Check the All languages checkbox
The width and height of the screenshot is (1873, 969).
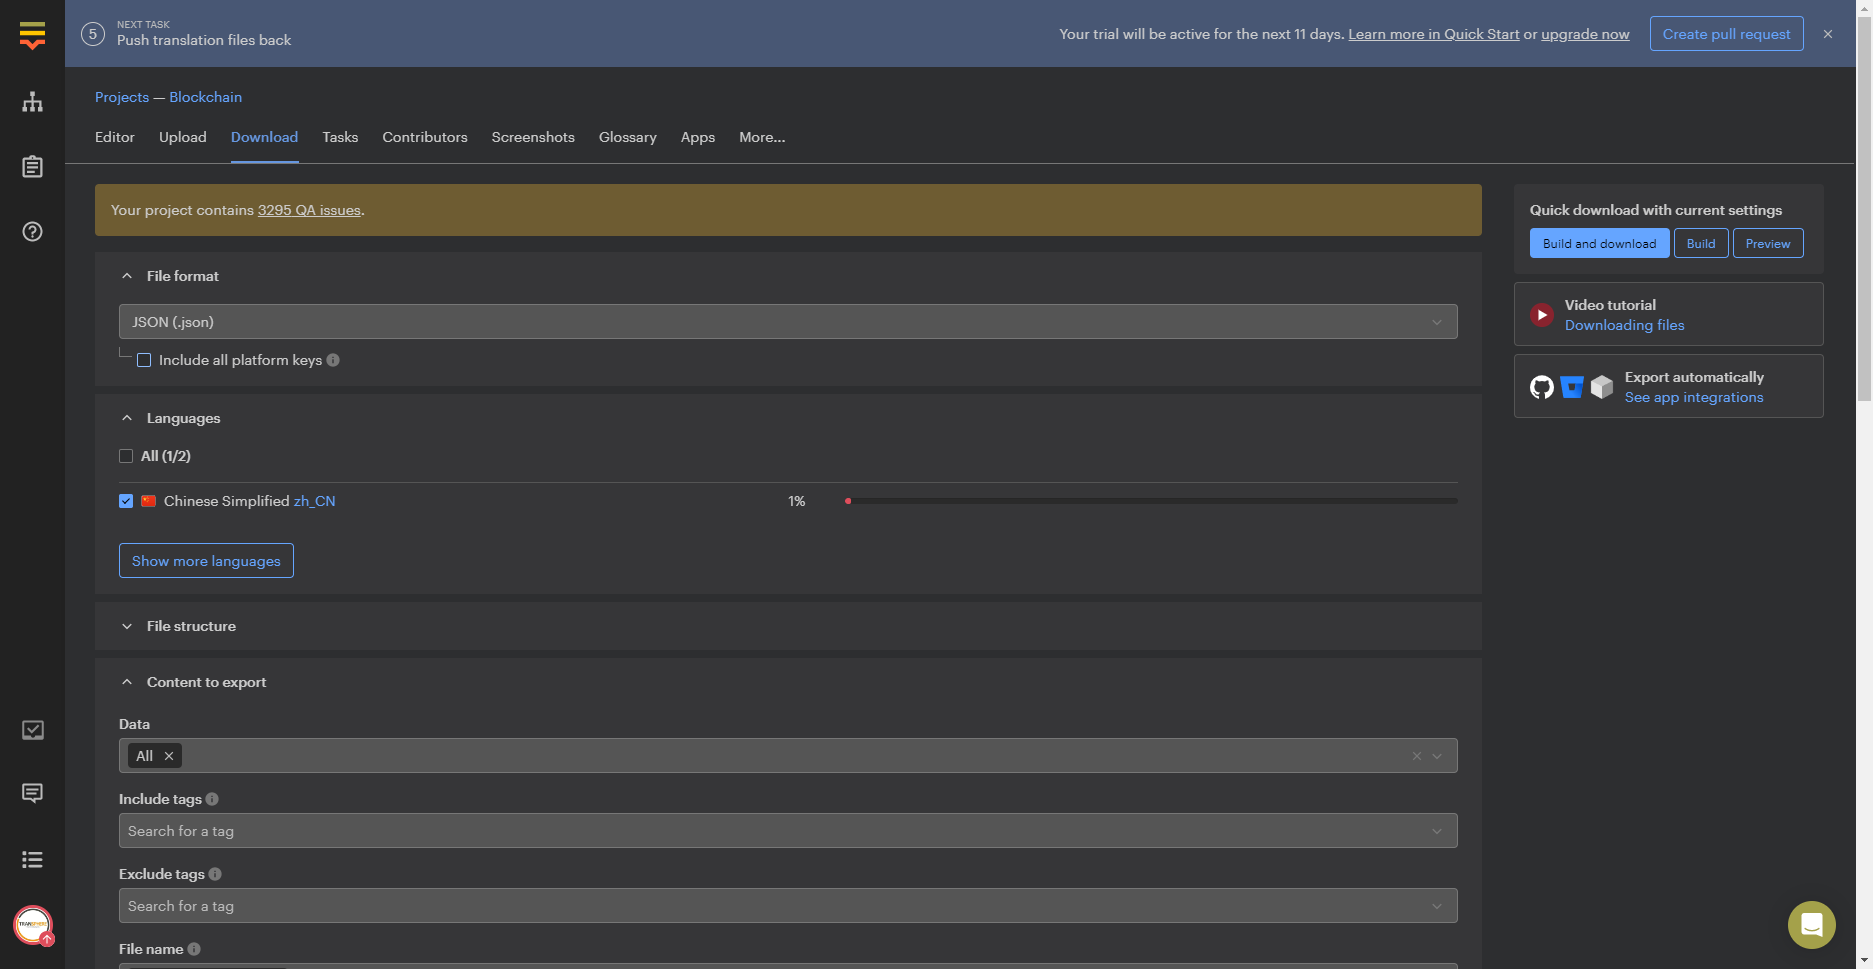click(126, 456)
